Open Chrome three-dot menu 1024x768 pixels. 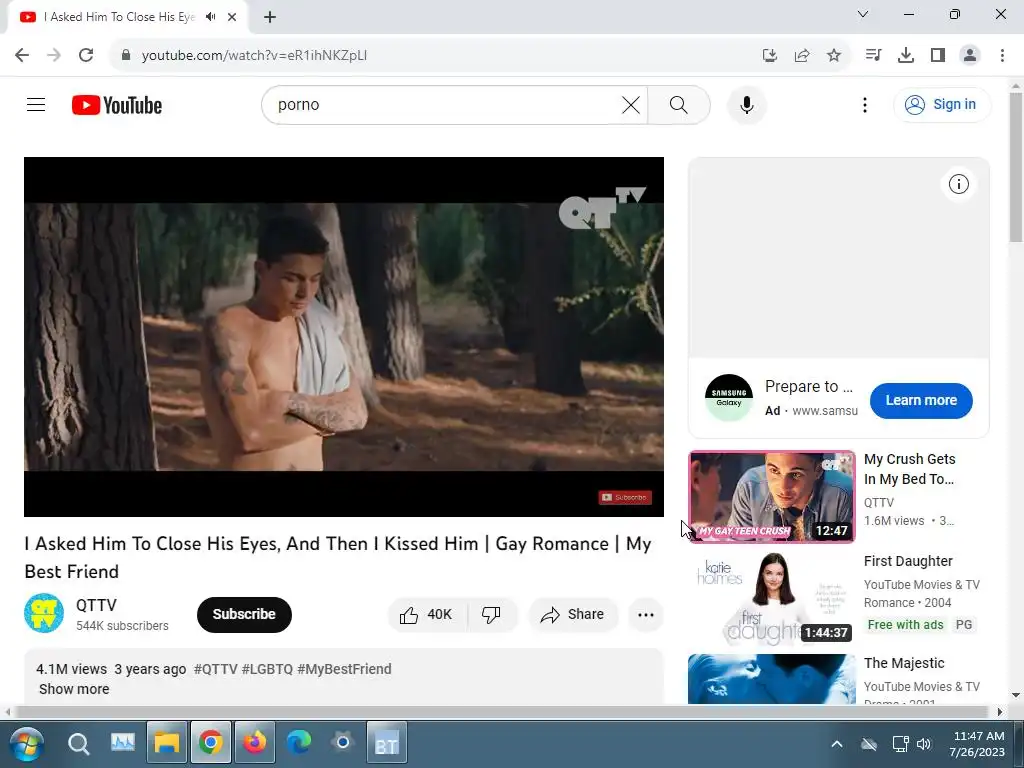[1002, 56]
